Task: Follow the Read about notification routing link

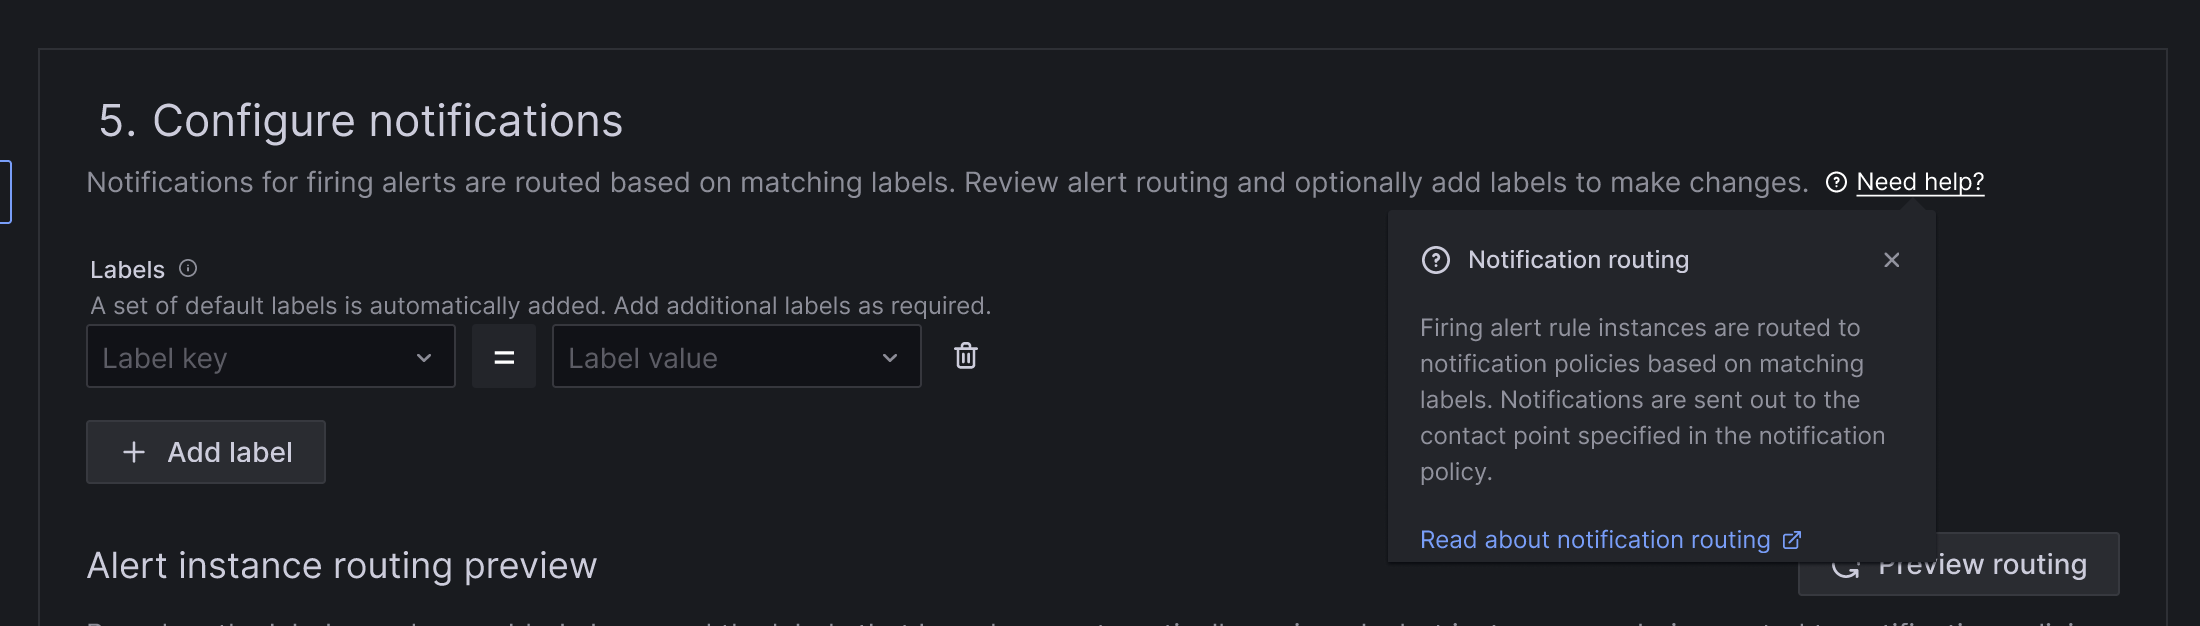Action: pyautogui.click(x=1597, y=539)
